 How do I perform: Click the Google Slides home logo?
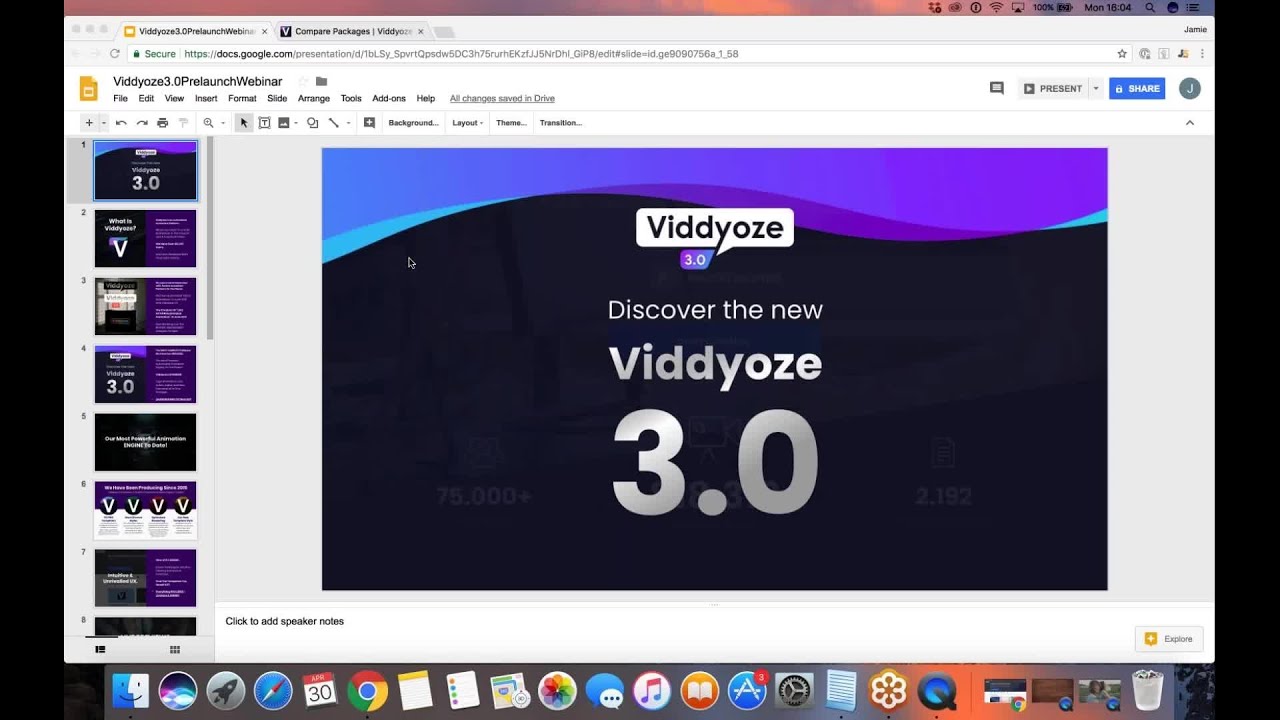click(x=89, y=89)
